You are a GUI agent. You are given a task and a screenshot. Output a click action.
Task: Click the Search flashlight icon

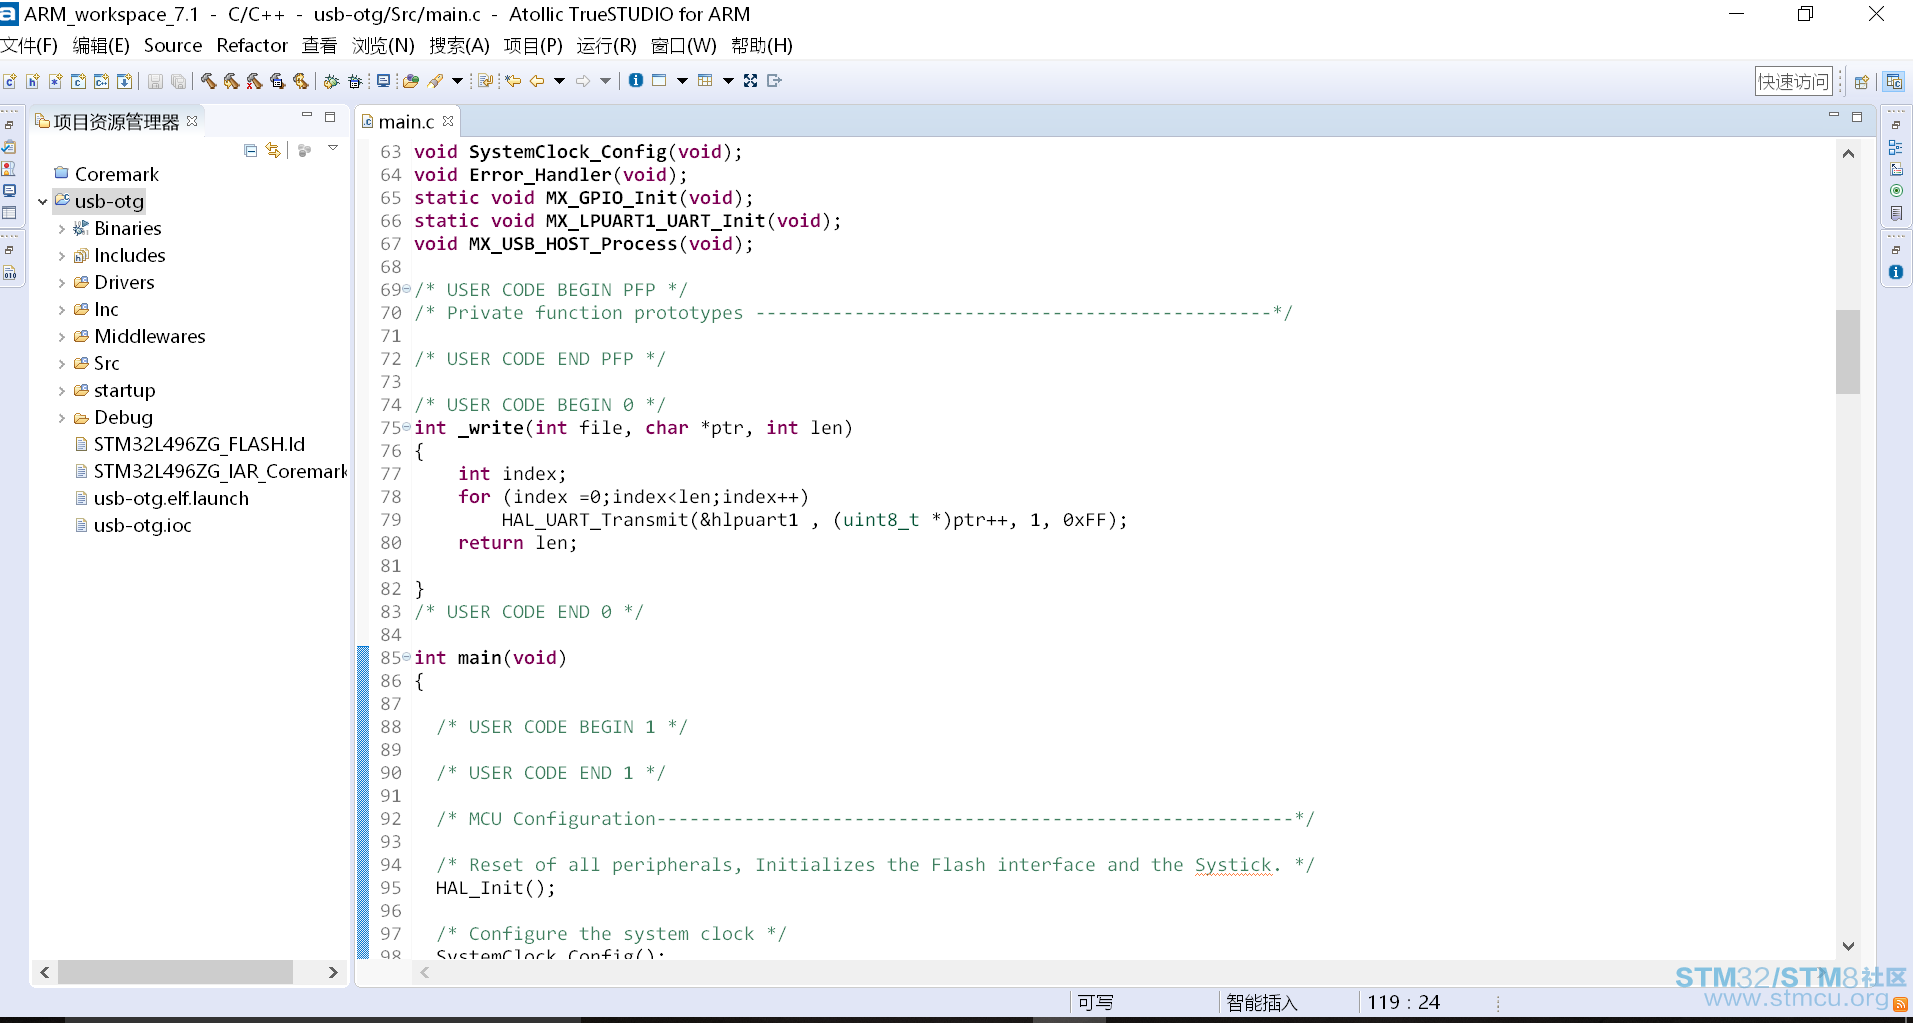436,81
